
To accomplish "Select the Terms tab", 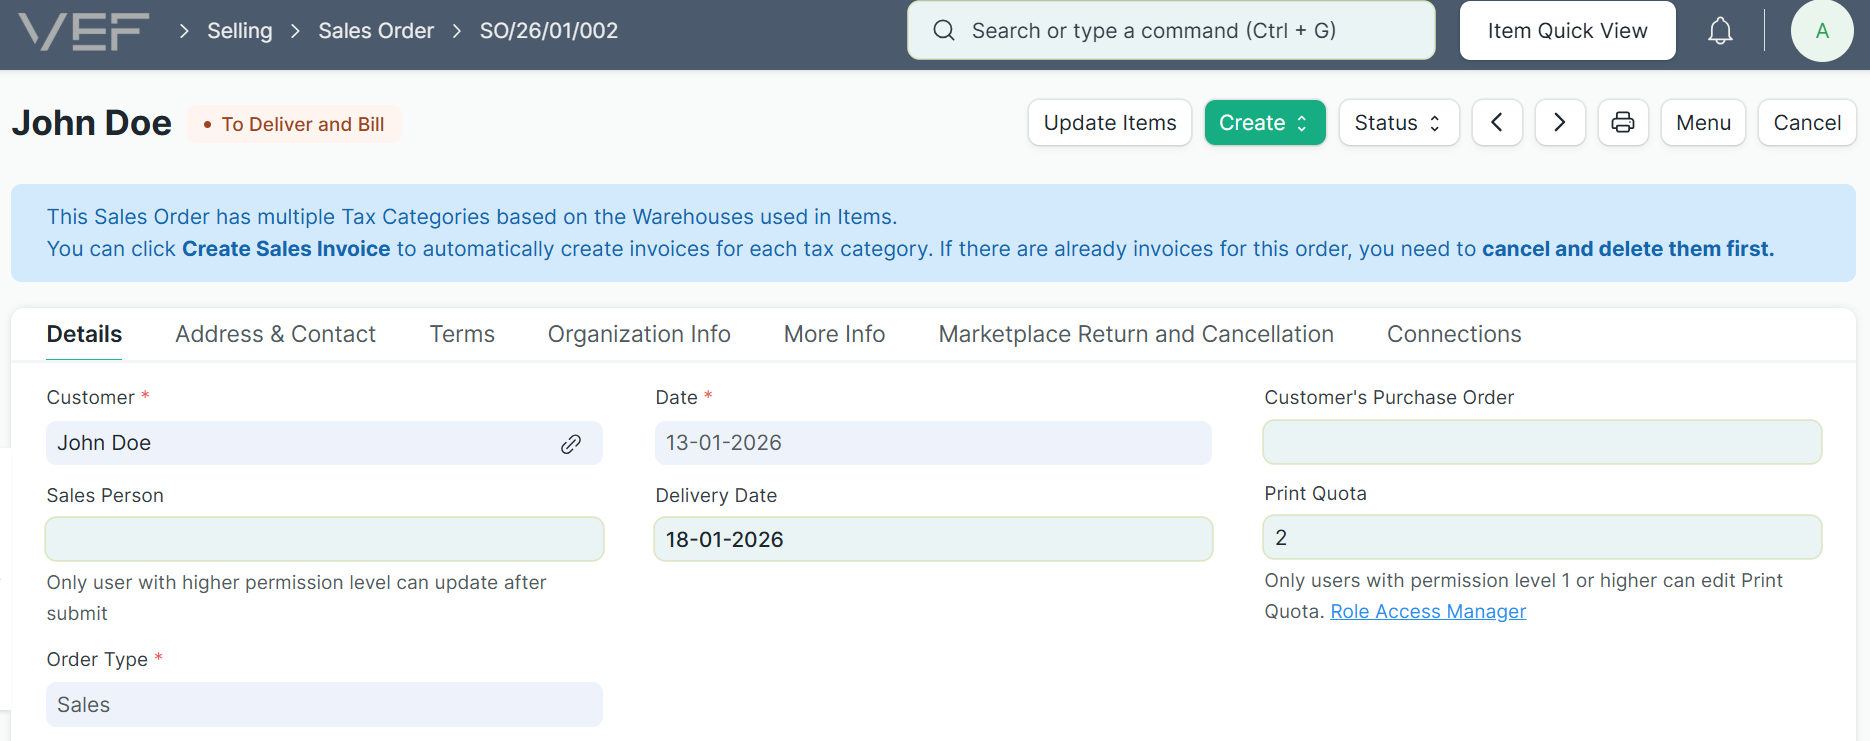I will tap(462, 334).
